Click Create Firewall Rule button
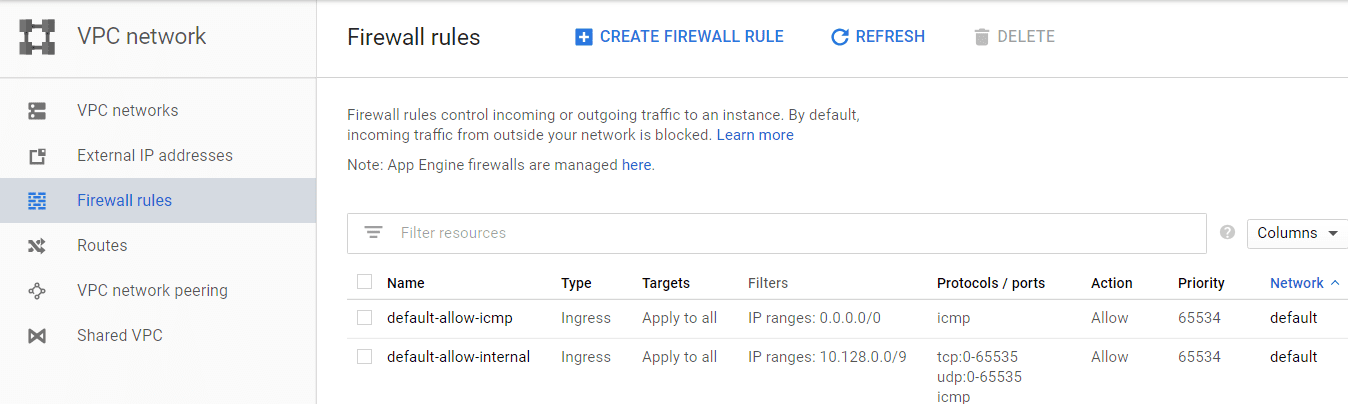Viewport: 1348px width, 404px height. point(679,37)
